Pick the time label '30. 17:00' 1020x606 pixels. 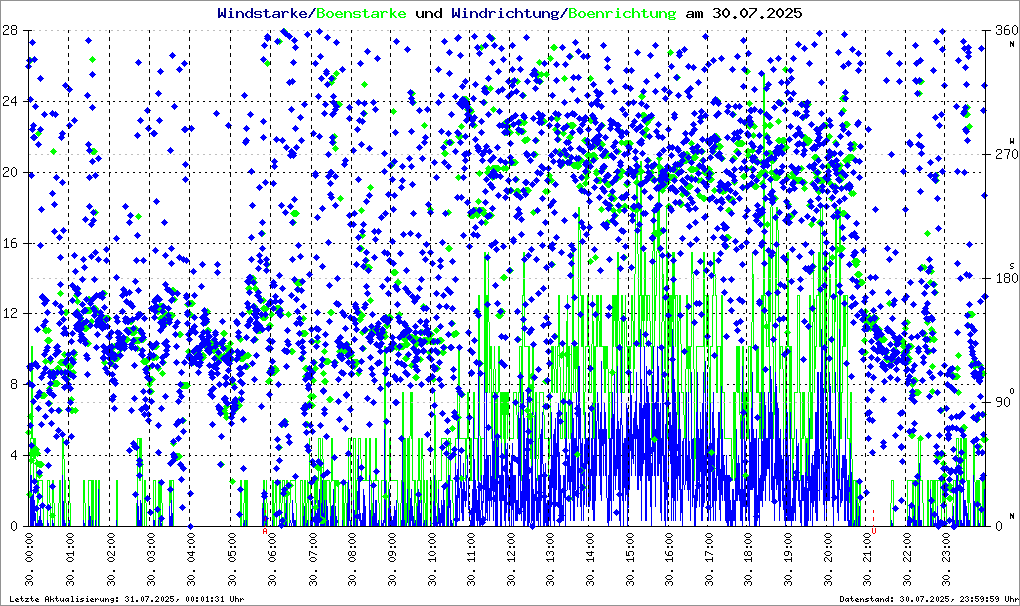[708, 559]
